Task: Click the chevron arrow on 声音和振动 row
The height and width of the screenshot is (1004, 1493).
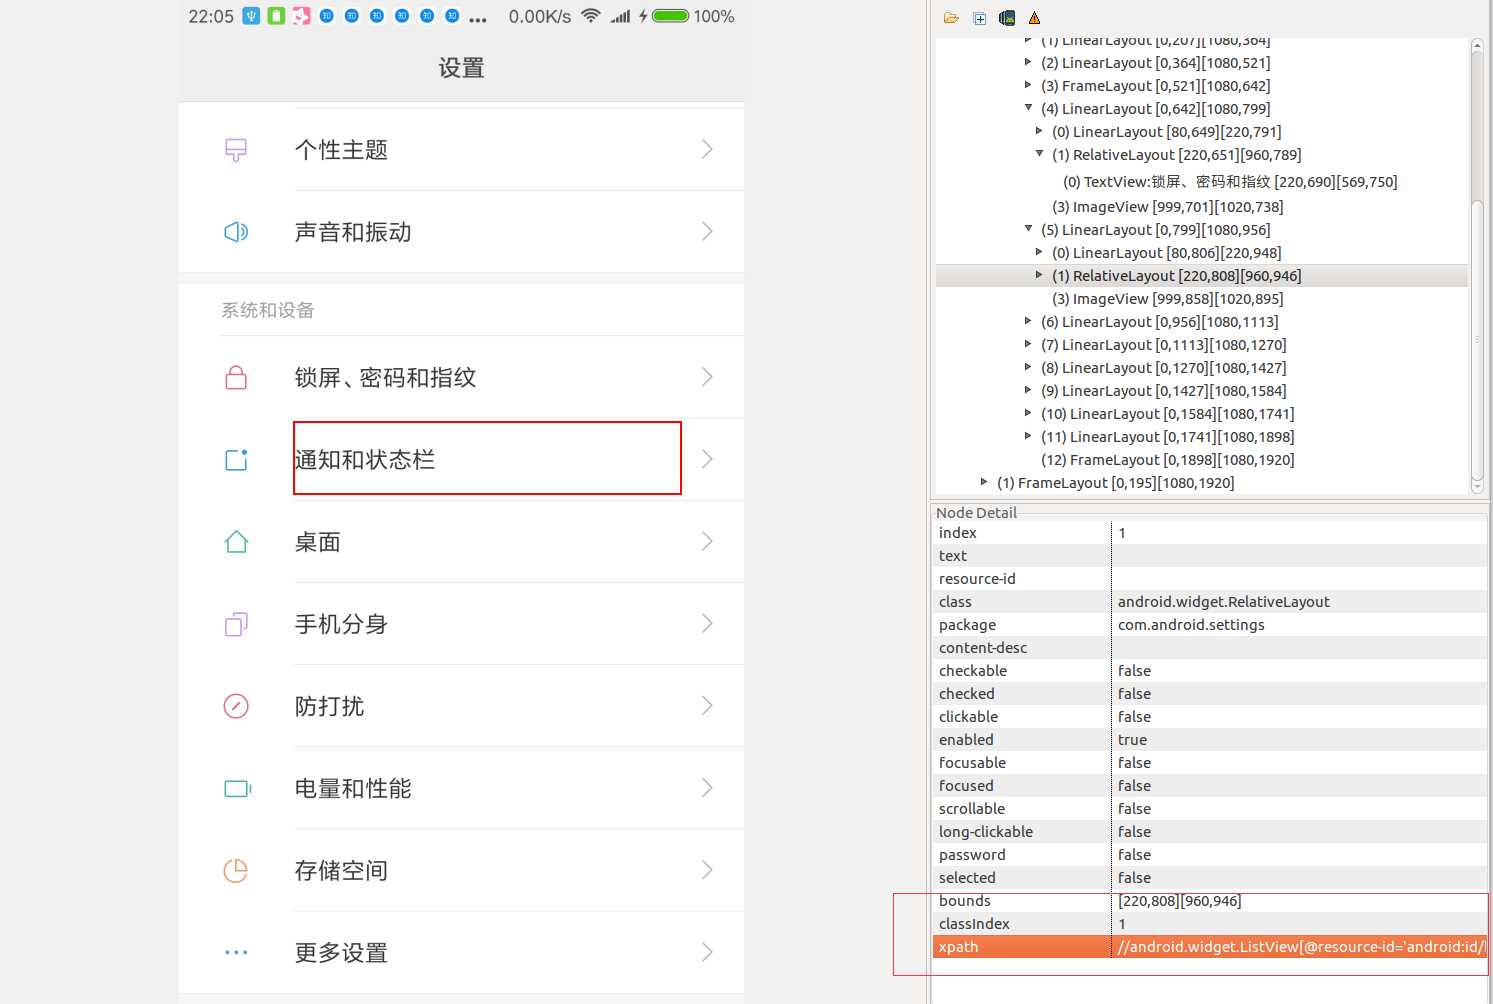Action: coord(707,232)
